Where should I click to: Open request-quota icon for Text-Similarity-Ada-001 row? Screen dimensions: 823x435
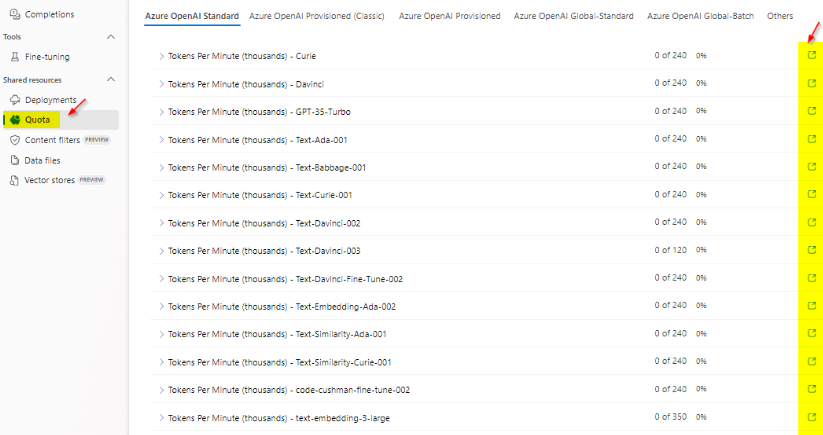[811, 333]
